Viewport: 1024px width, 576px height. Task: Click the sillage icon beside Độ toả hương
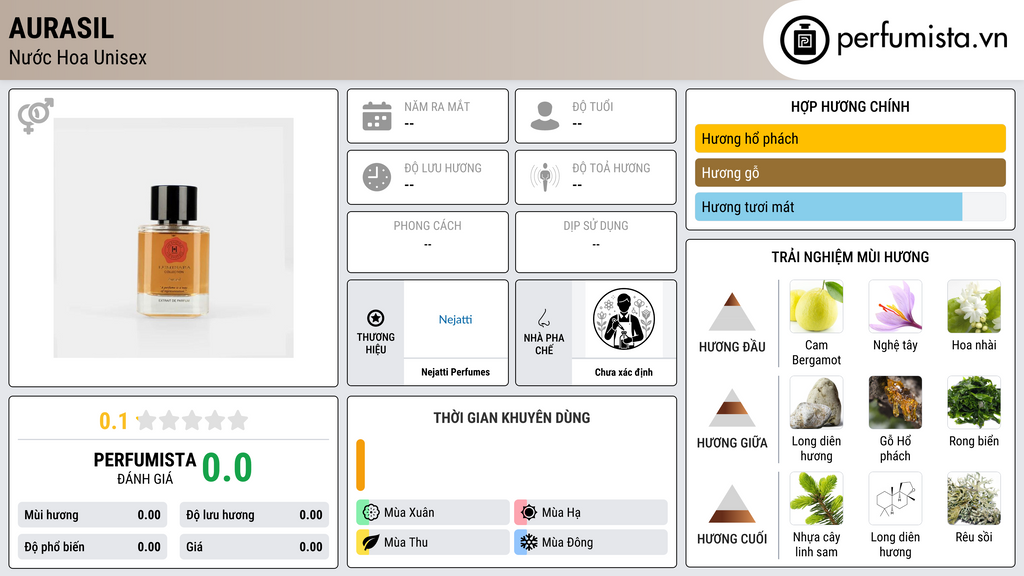[545, 177]
